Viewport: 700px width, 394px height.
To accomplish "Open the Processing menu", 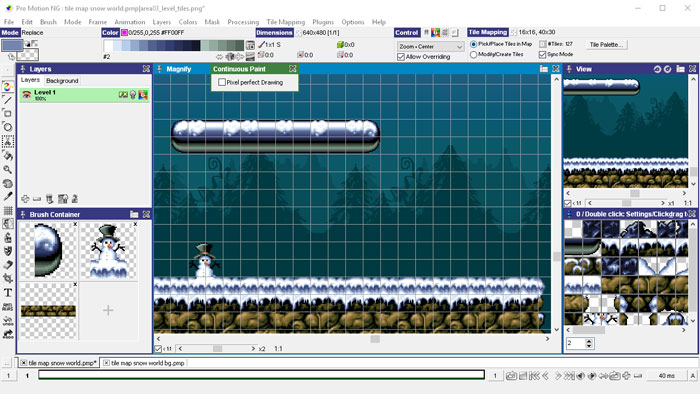I will pyautogui.click(x=243, y=22).
